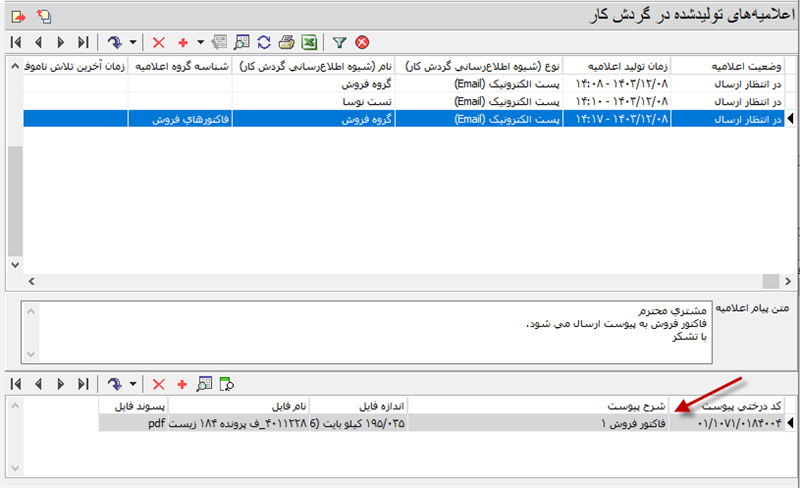
Task: Delete notification using top toolbar red X
Action: pos(158,43)
